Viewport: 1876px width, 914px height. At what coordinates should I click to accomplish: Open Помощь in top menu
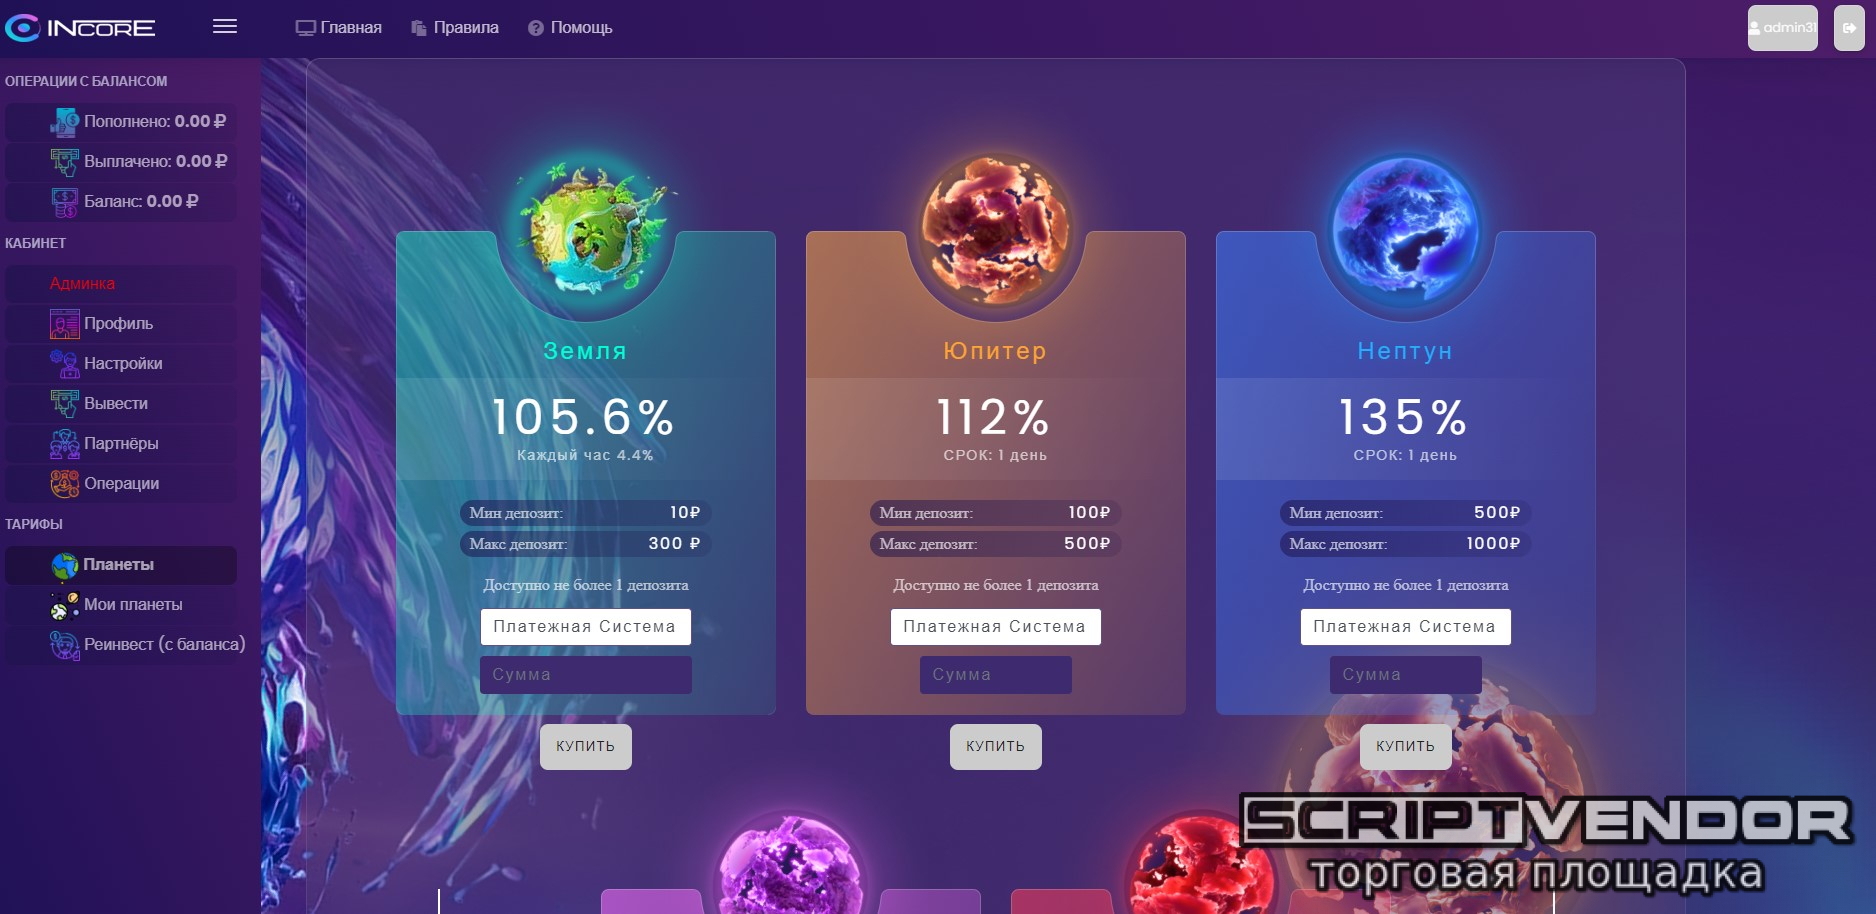570,28
